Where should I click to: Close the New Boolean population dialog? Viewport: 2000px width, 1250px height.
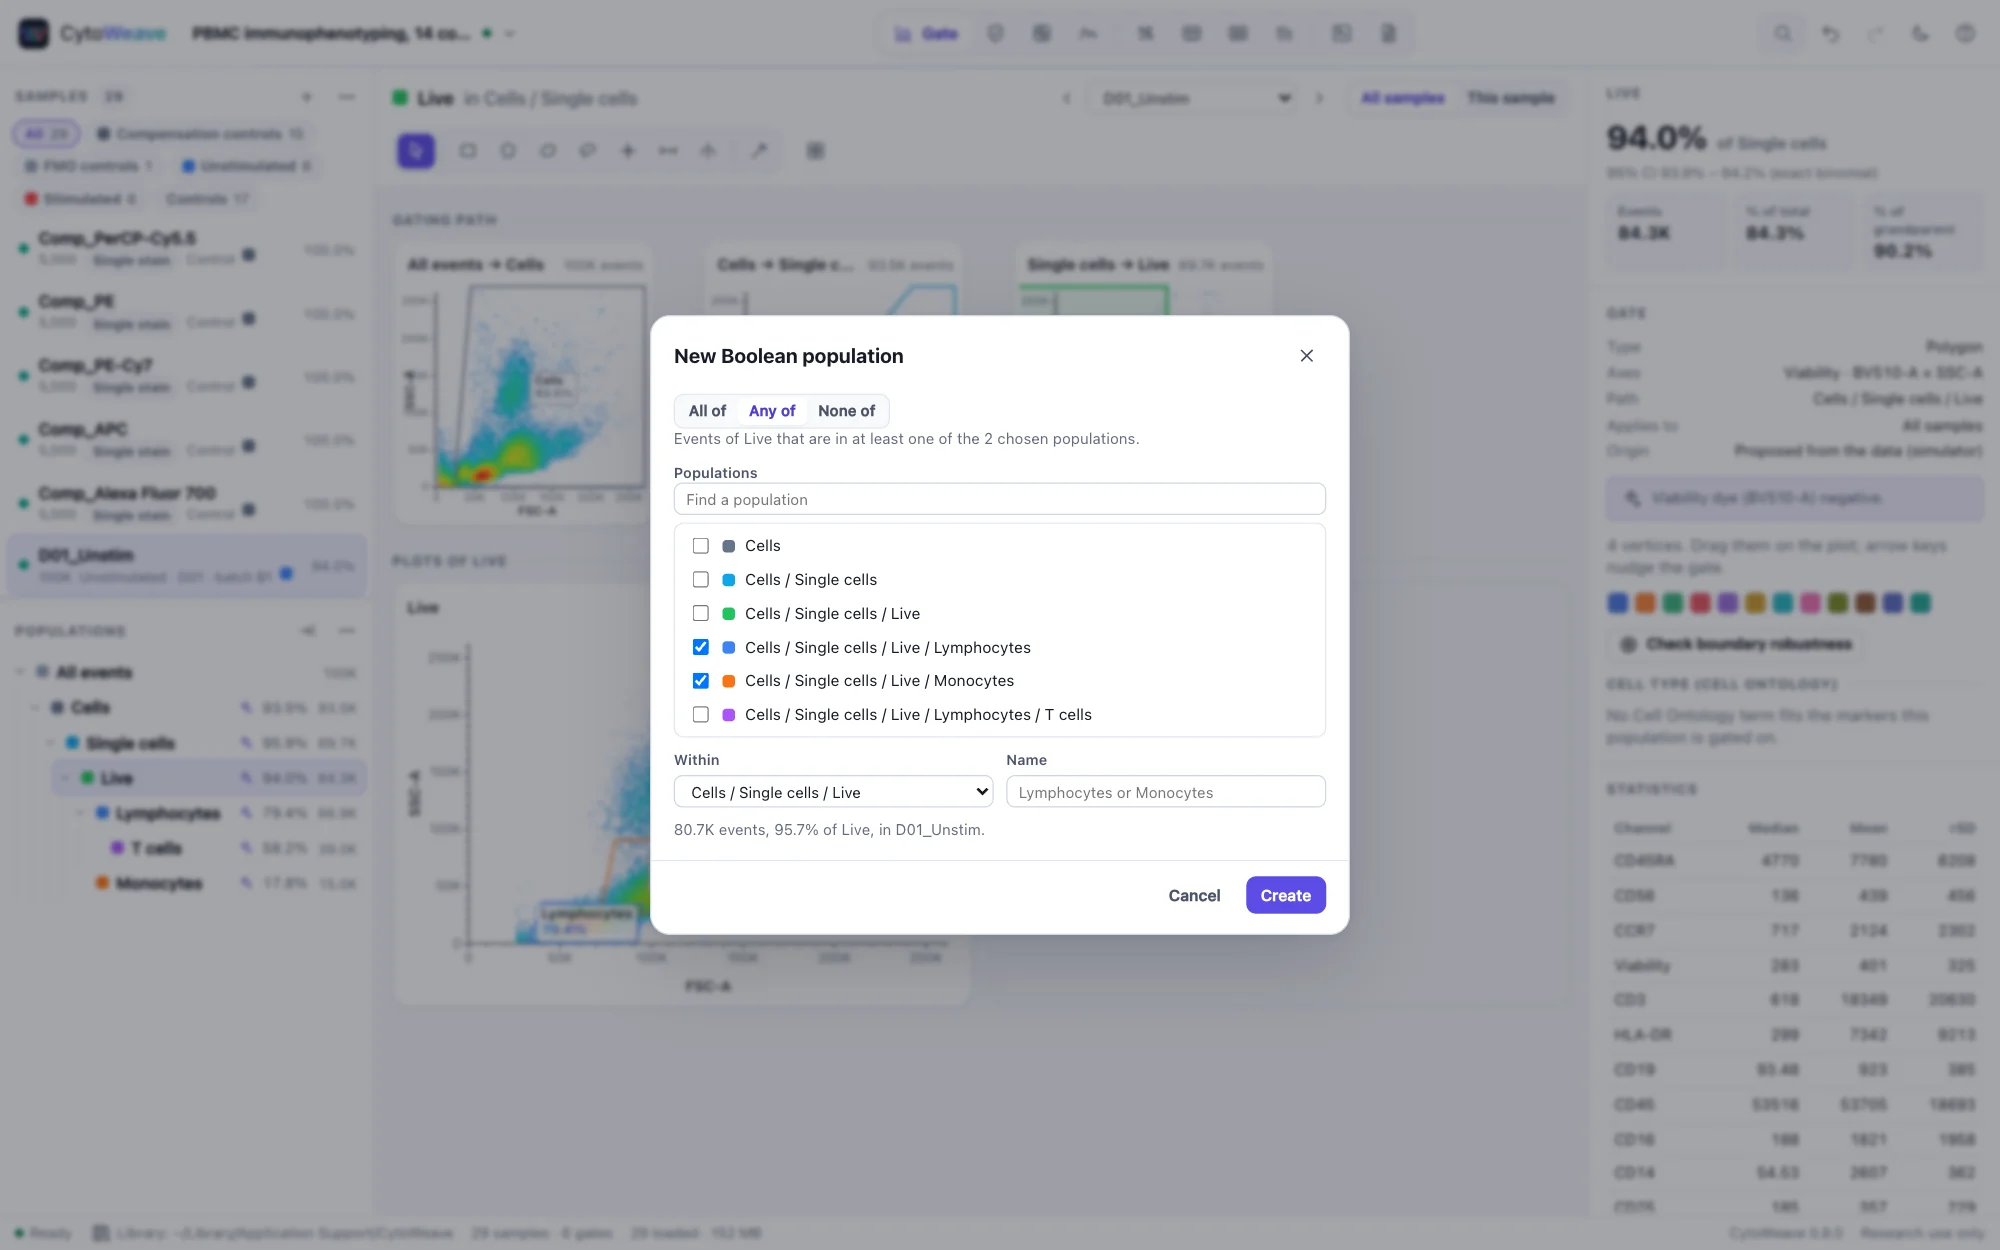pyautogui.click(x=1306, y=356)
